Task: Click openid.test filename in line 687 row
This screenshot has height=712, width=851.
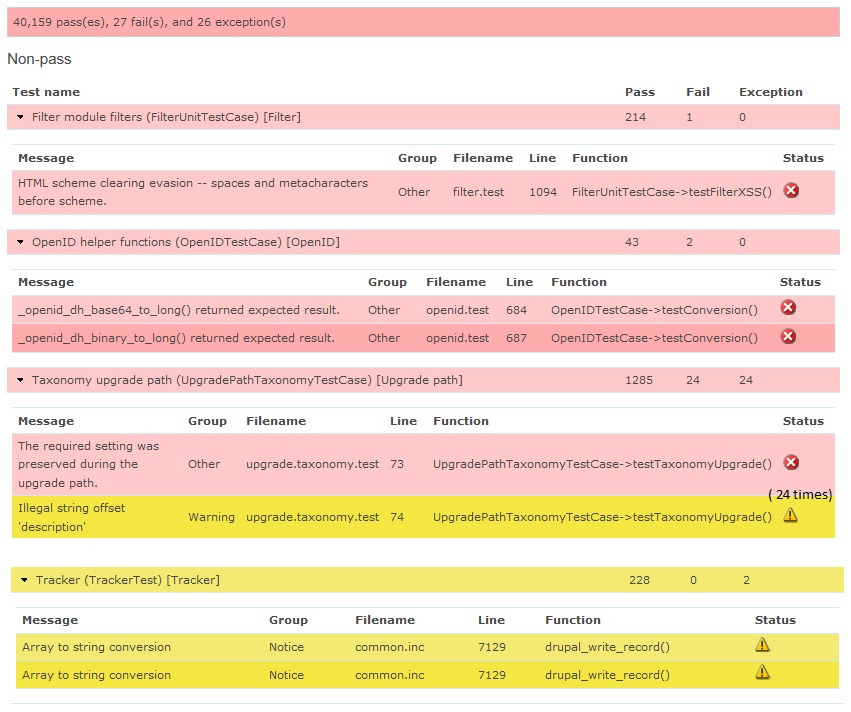Action: (x=457, y=338)
